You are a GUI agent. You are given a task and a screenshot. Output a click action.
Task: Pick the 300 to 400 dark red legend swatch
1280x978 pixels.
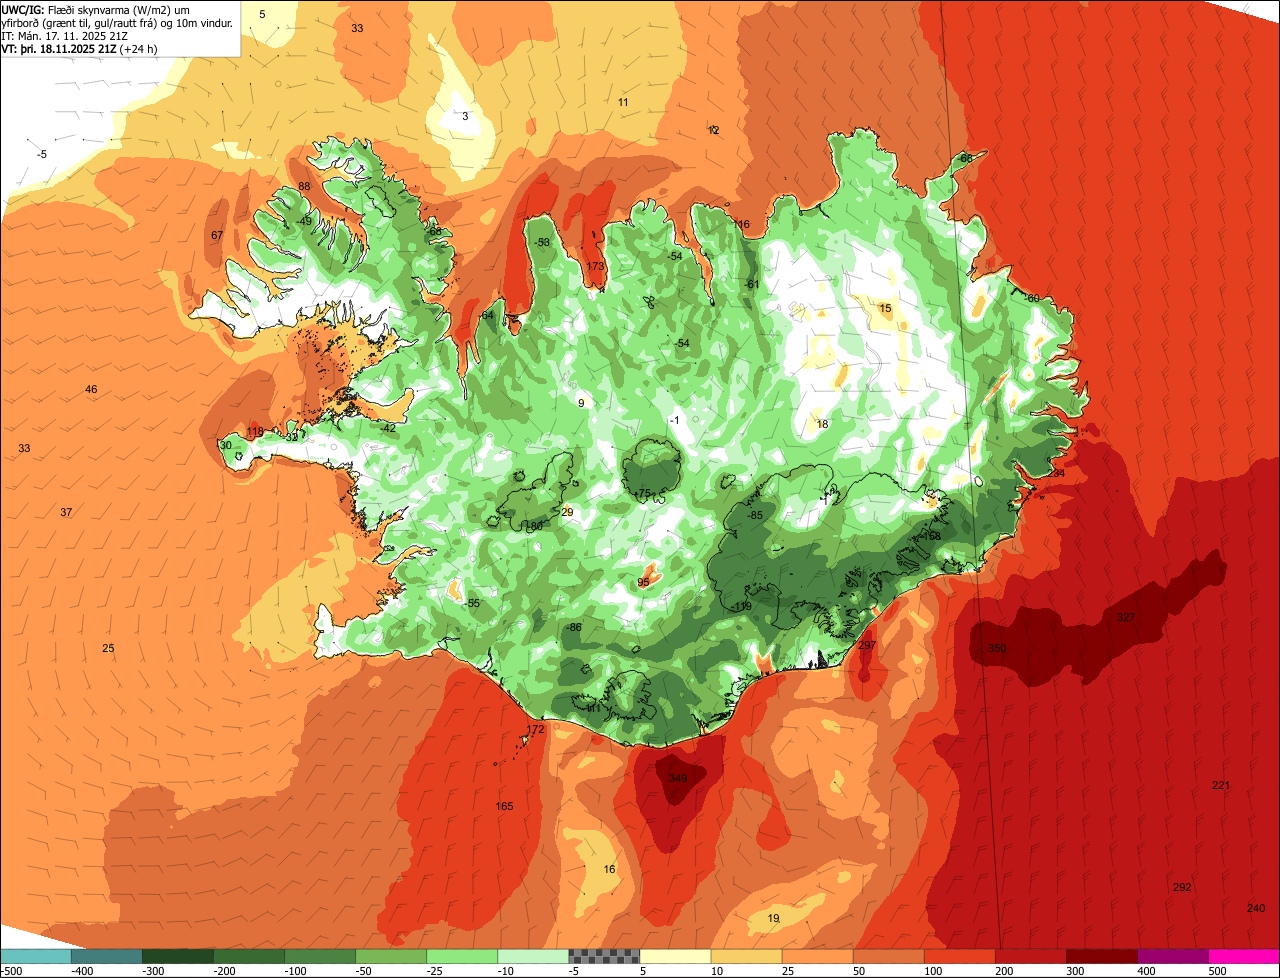point(1101,956)
